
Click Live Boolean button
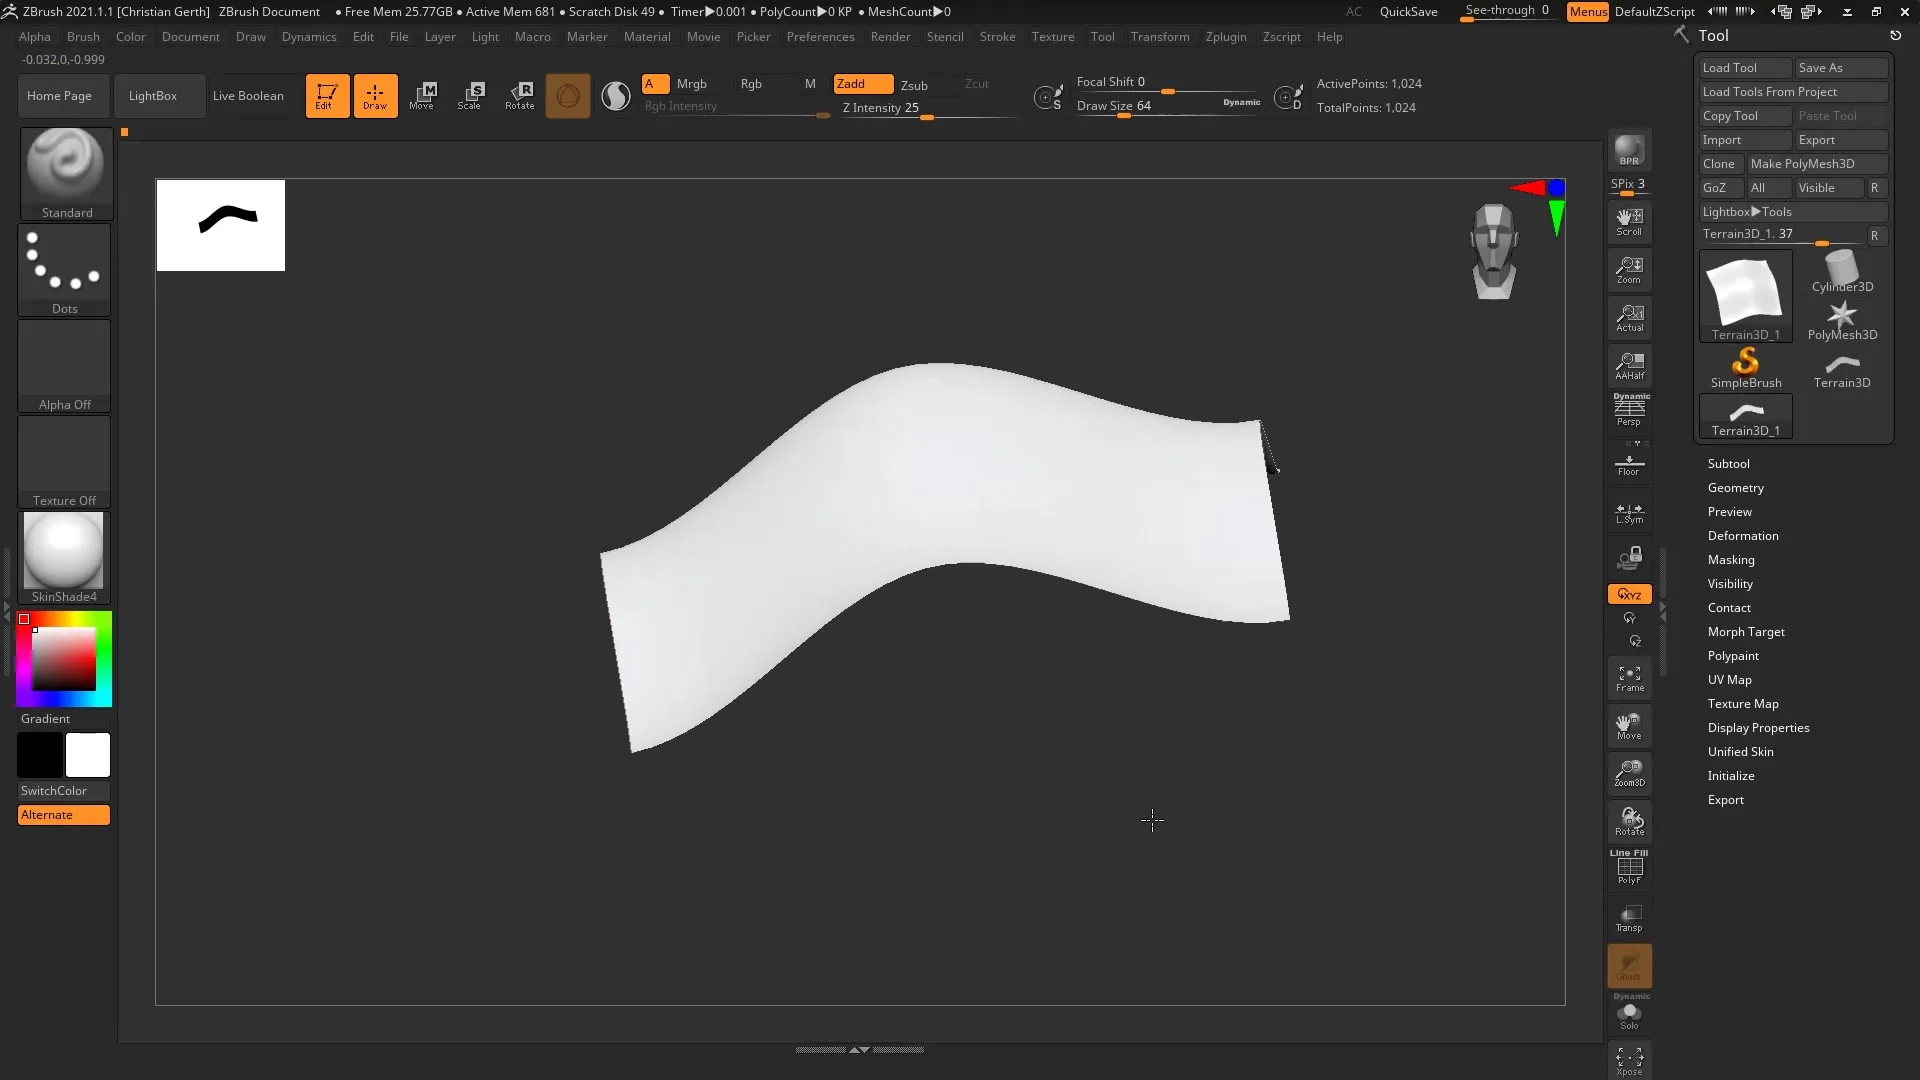click(248, 96)
